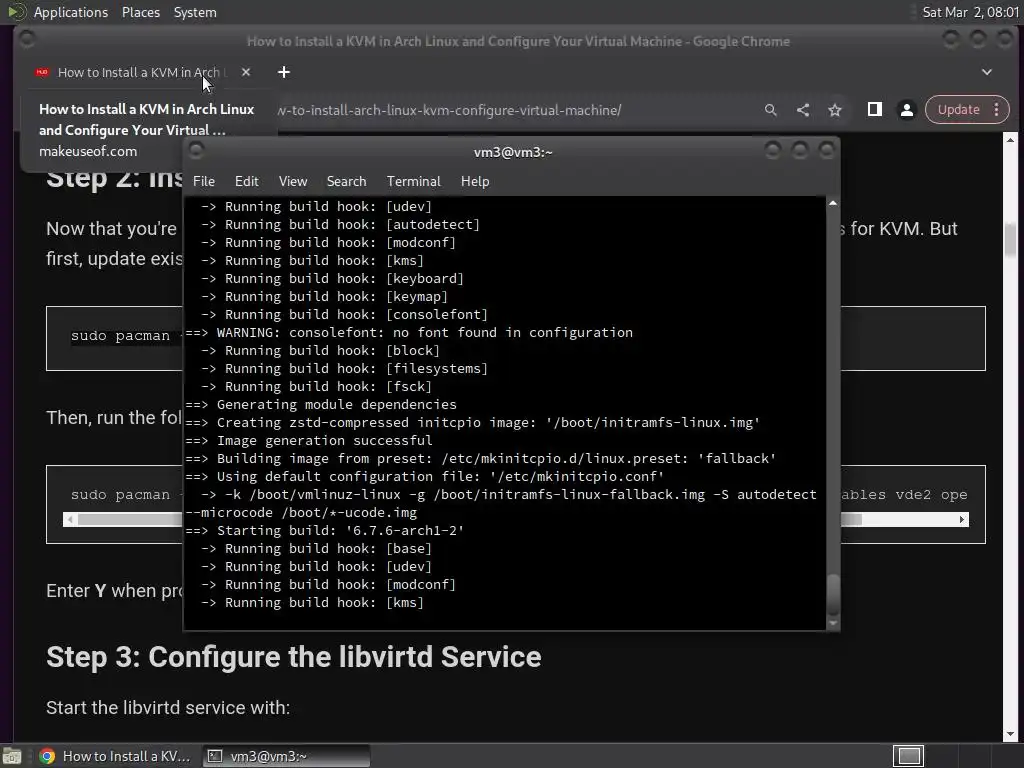Open a new Chrome tab with plus
Screen dimensions: 1024x768
(x=283, y=72)
